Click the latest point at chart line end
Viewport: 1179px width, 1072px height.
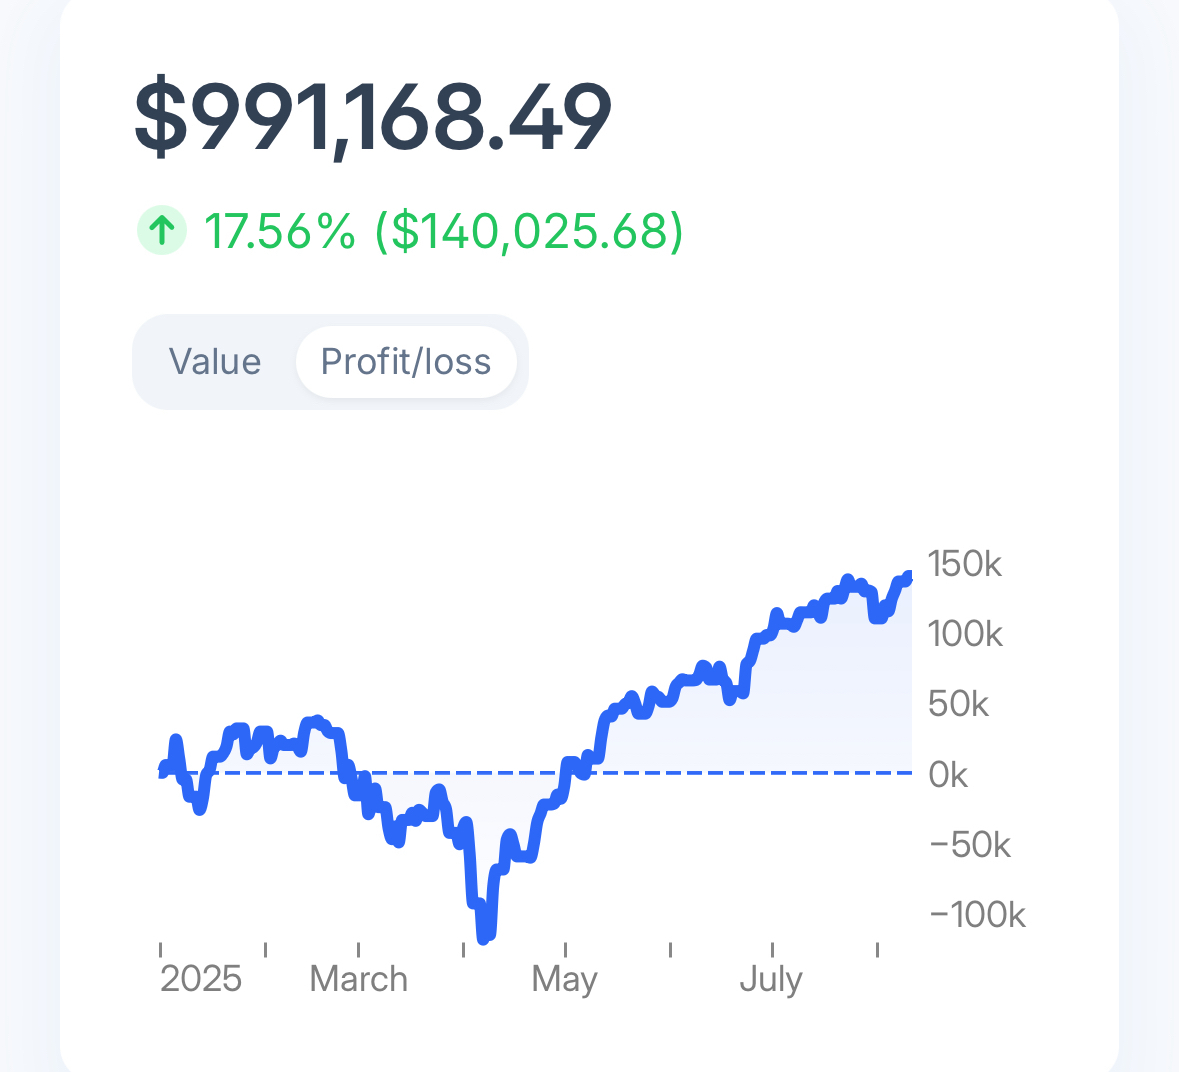coord(909,576)
